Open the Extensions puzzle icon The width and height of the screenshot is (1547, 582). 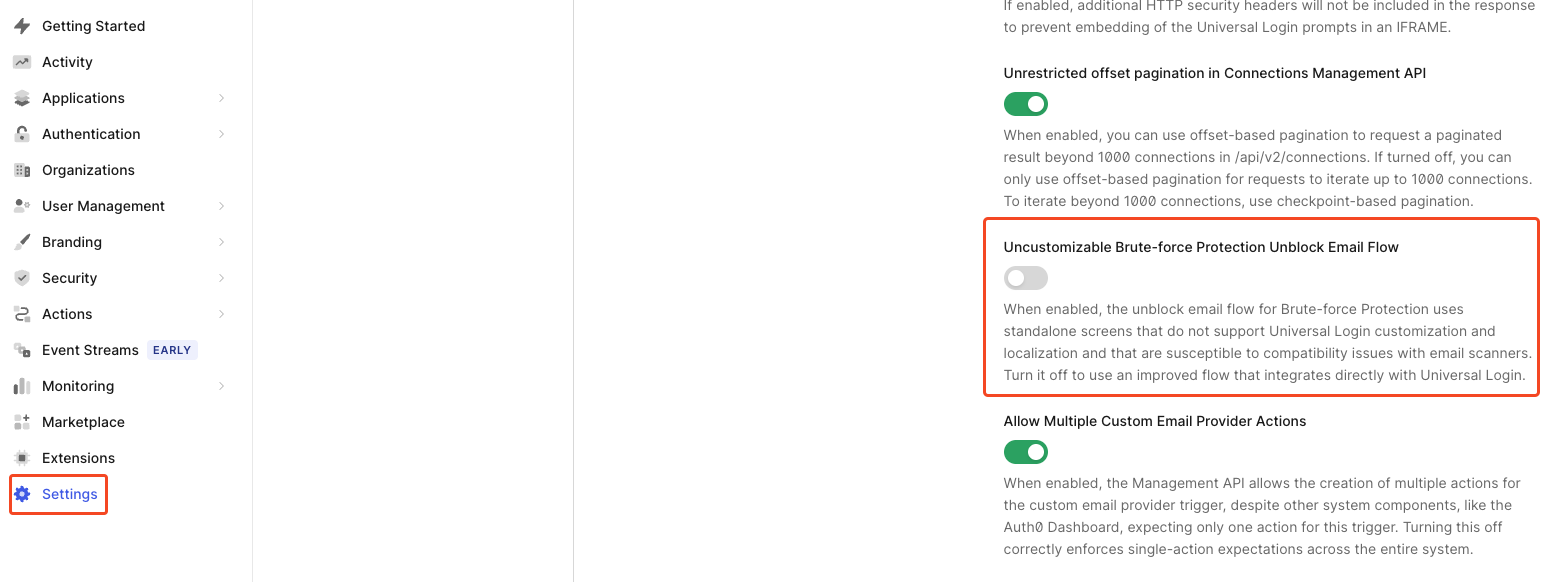click(x=21, y=457)
